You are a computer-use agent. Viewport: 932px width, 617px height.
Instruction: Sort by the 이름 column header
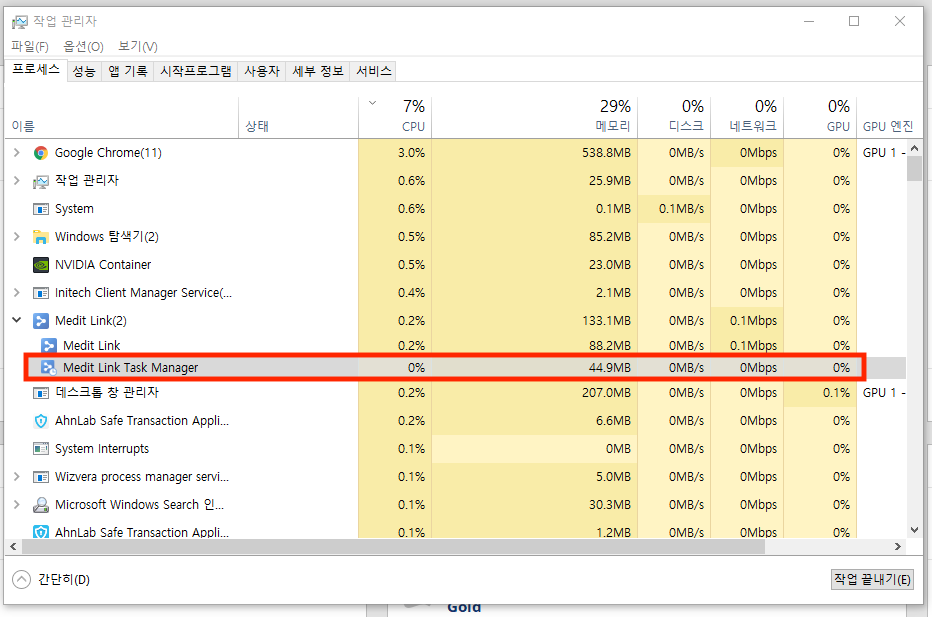point(122,118)
